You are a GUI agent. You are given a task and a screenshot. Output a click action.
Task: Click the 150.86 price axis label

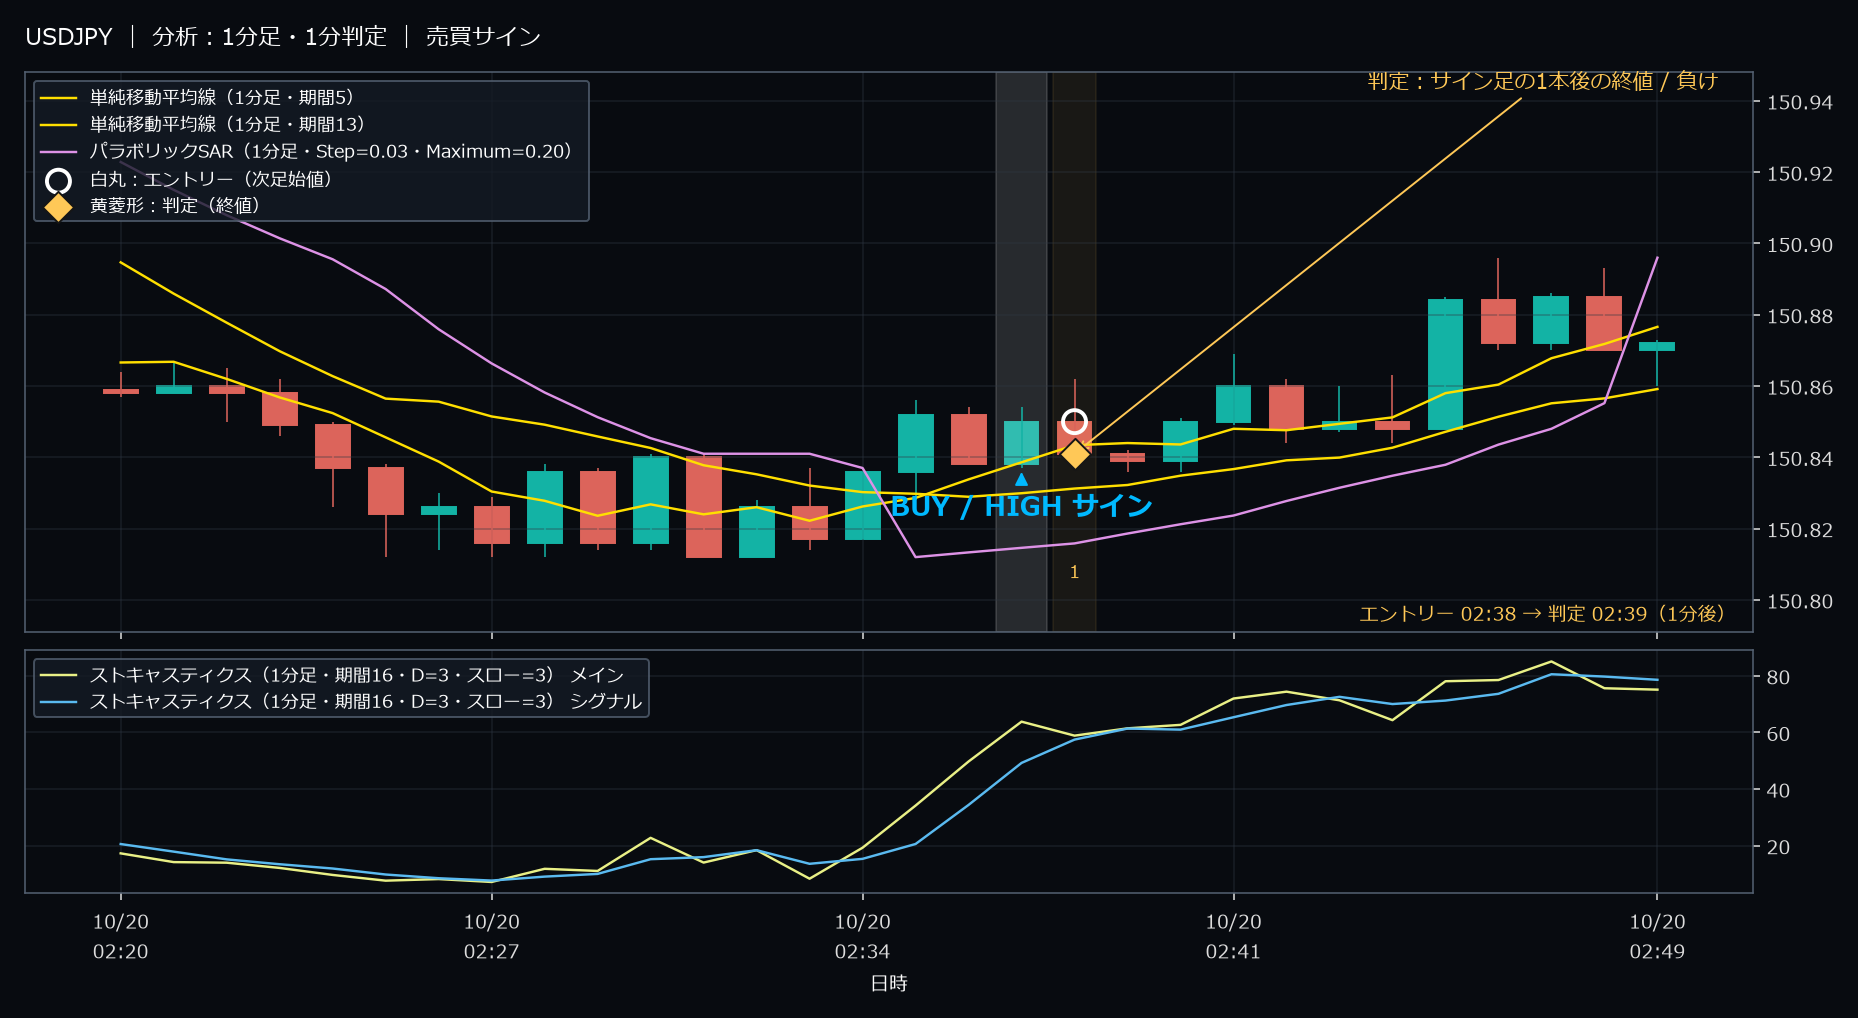[x=1799, y=388]
